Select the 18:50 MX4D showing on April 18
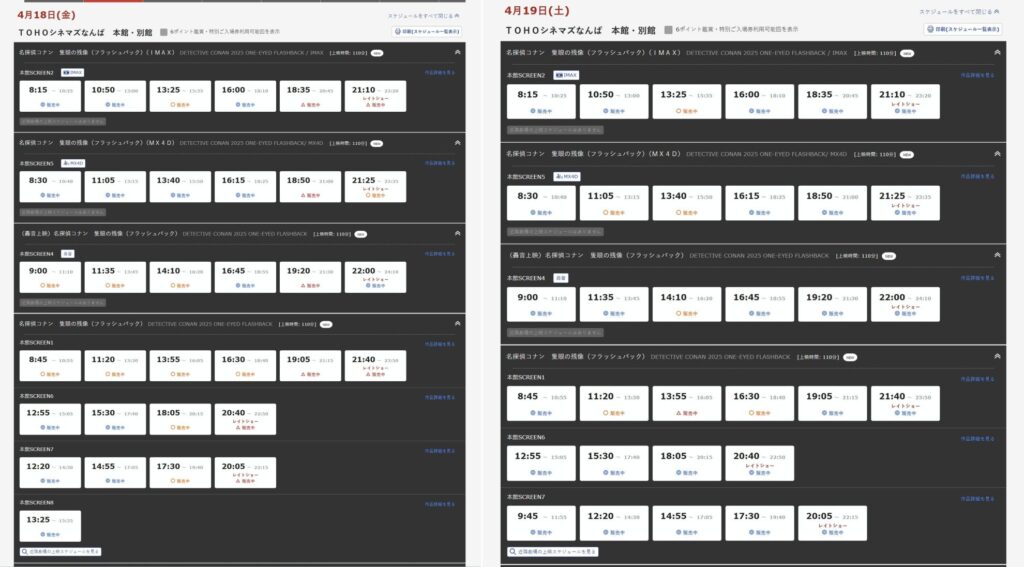1024x567 pixels. pyautogui.click(x=310, y=187)
